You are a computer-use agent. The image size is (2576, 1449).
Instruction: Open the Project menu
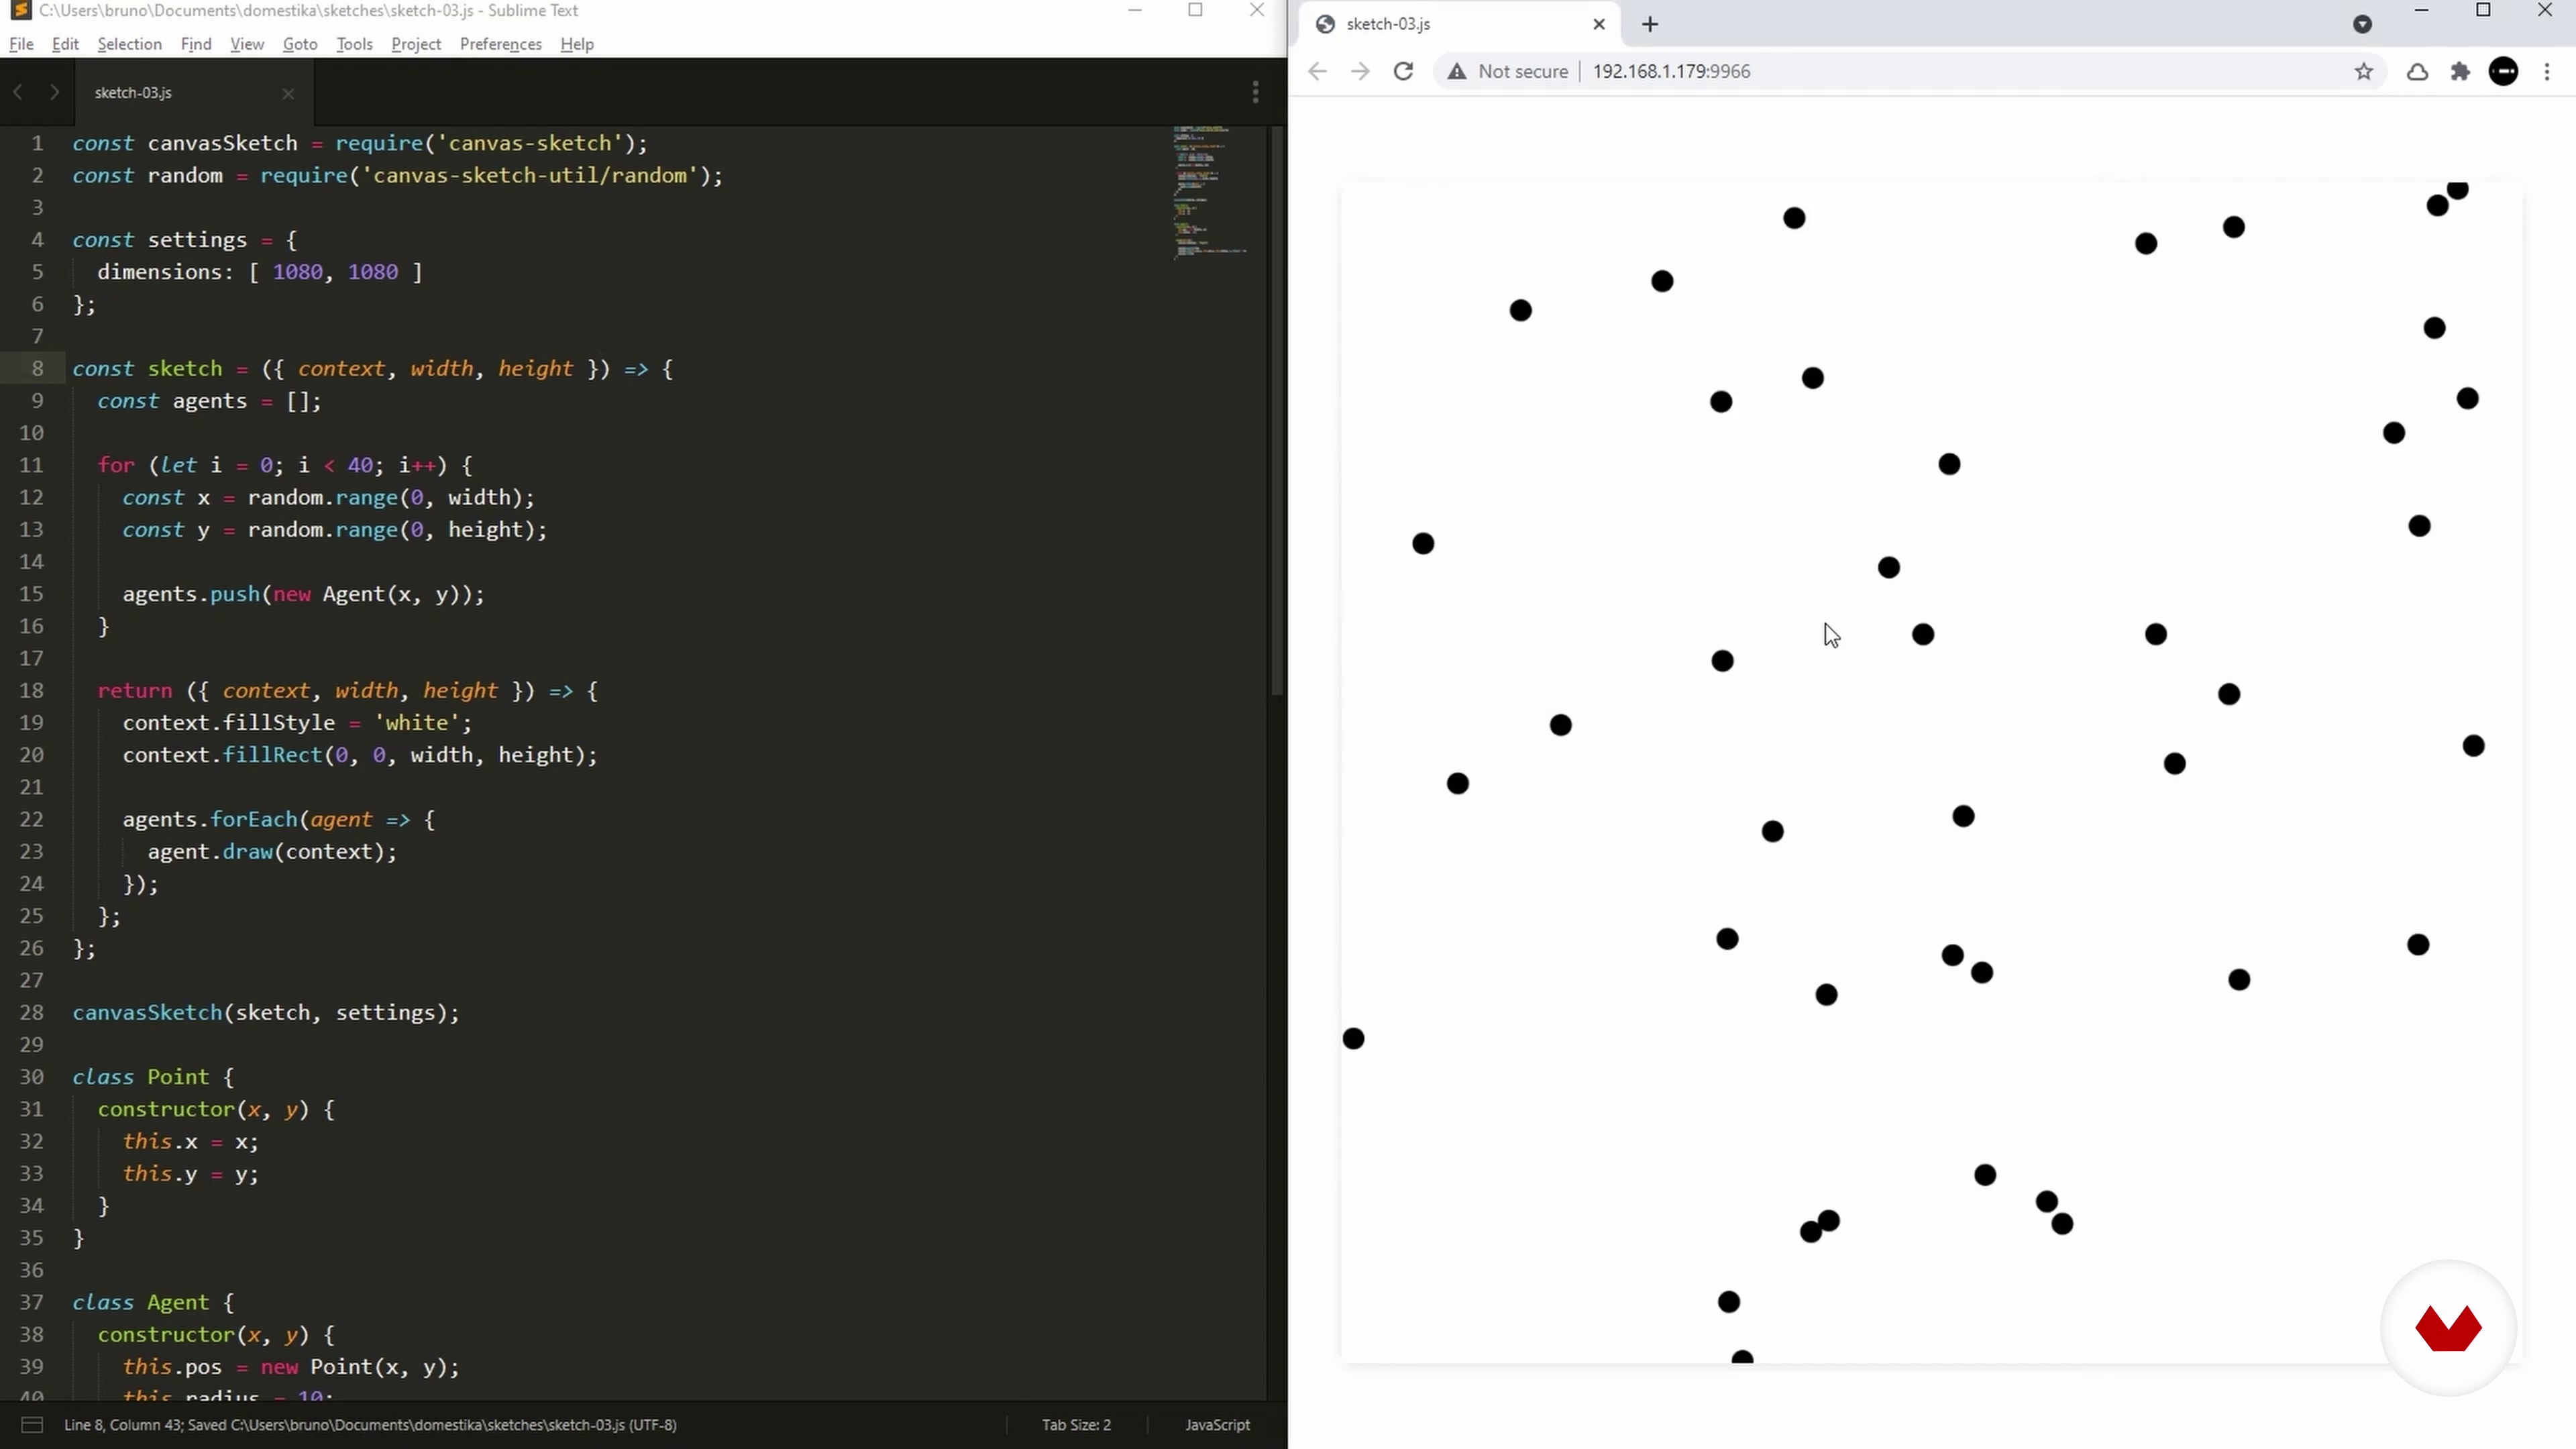pos(416,44)
